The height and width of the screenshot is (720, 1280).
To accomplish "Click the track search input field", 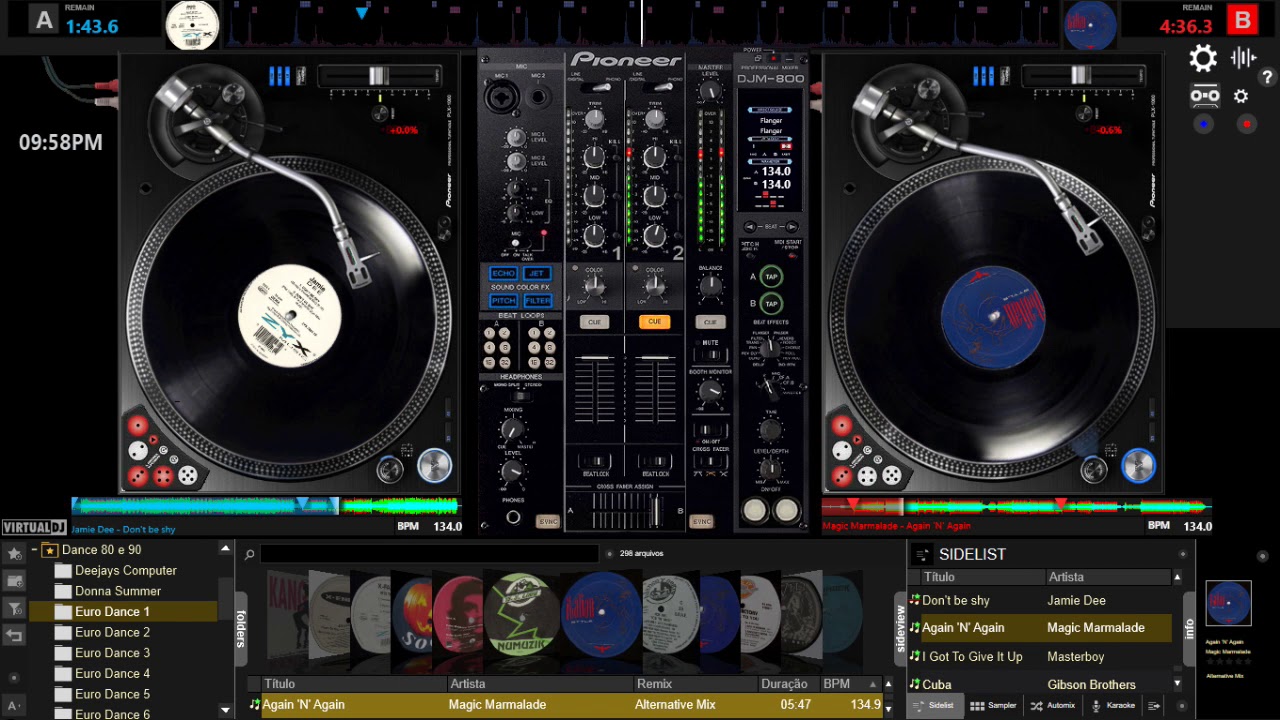I will (x=430, y=554).
